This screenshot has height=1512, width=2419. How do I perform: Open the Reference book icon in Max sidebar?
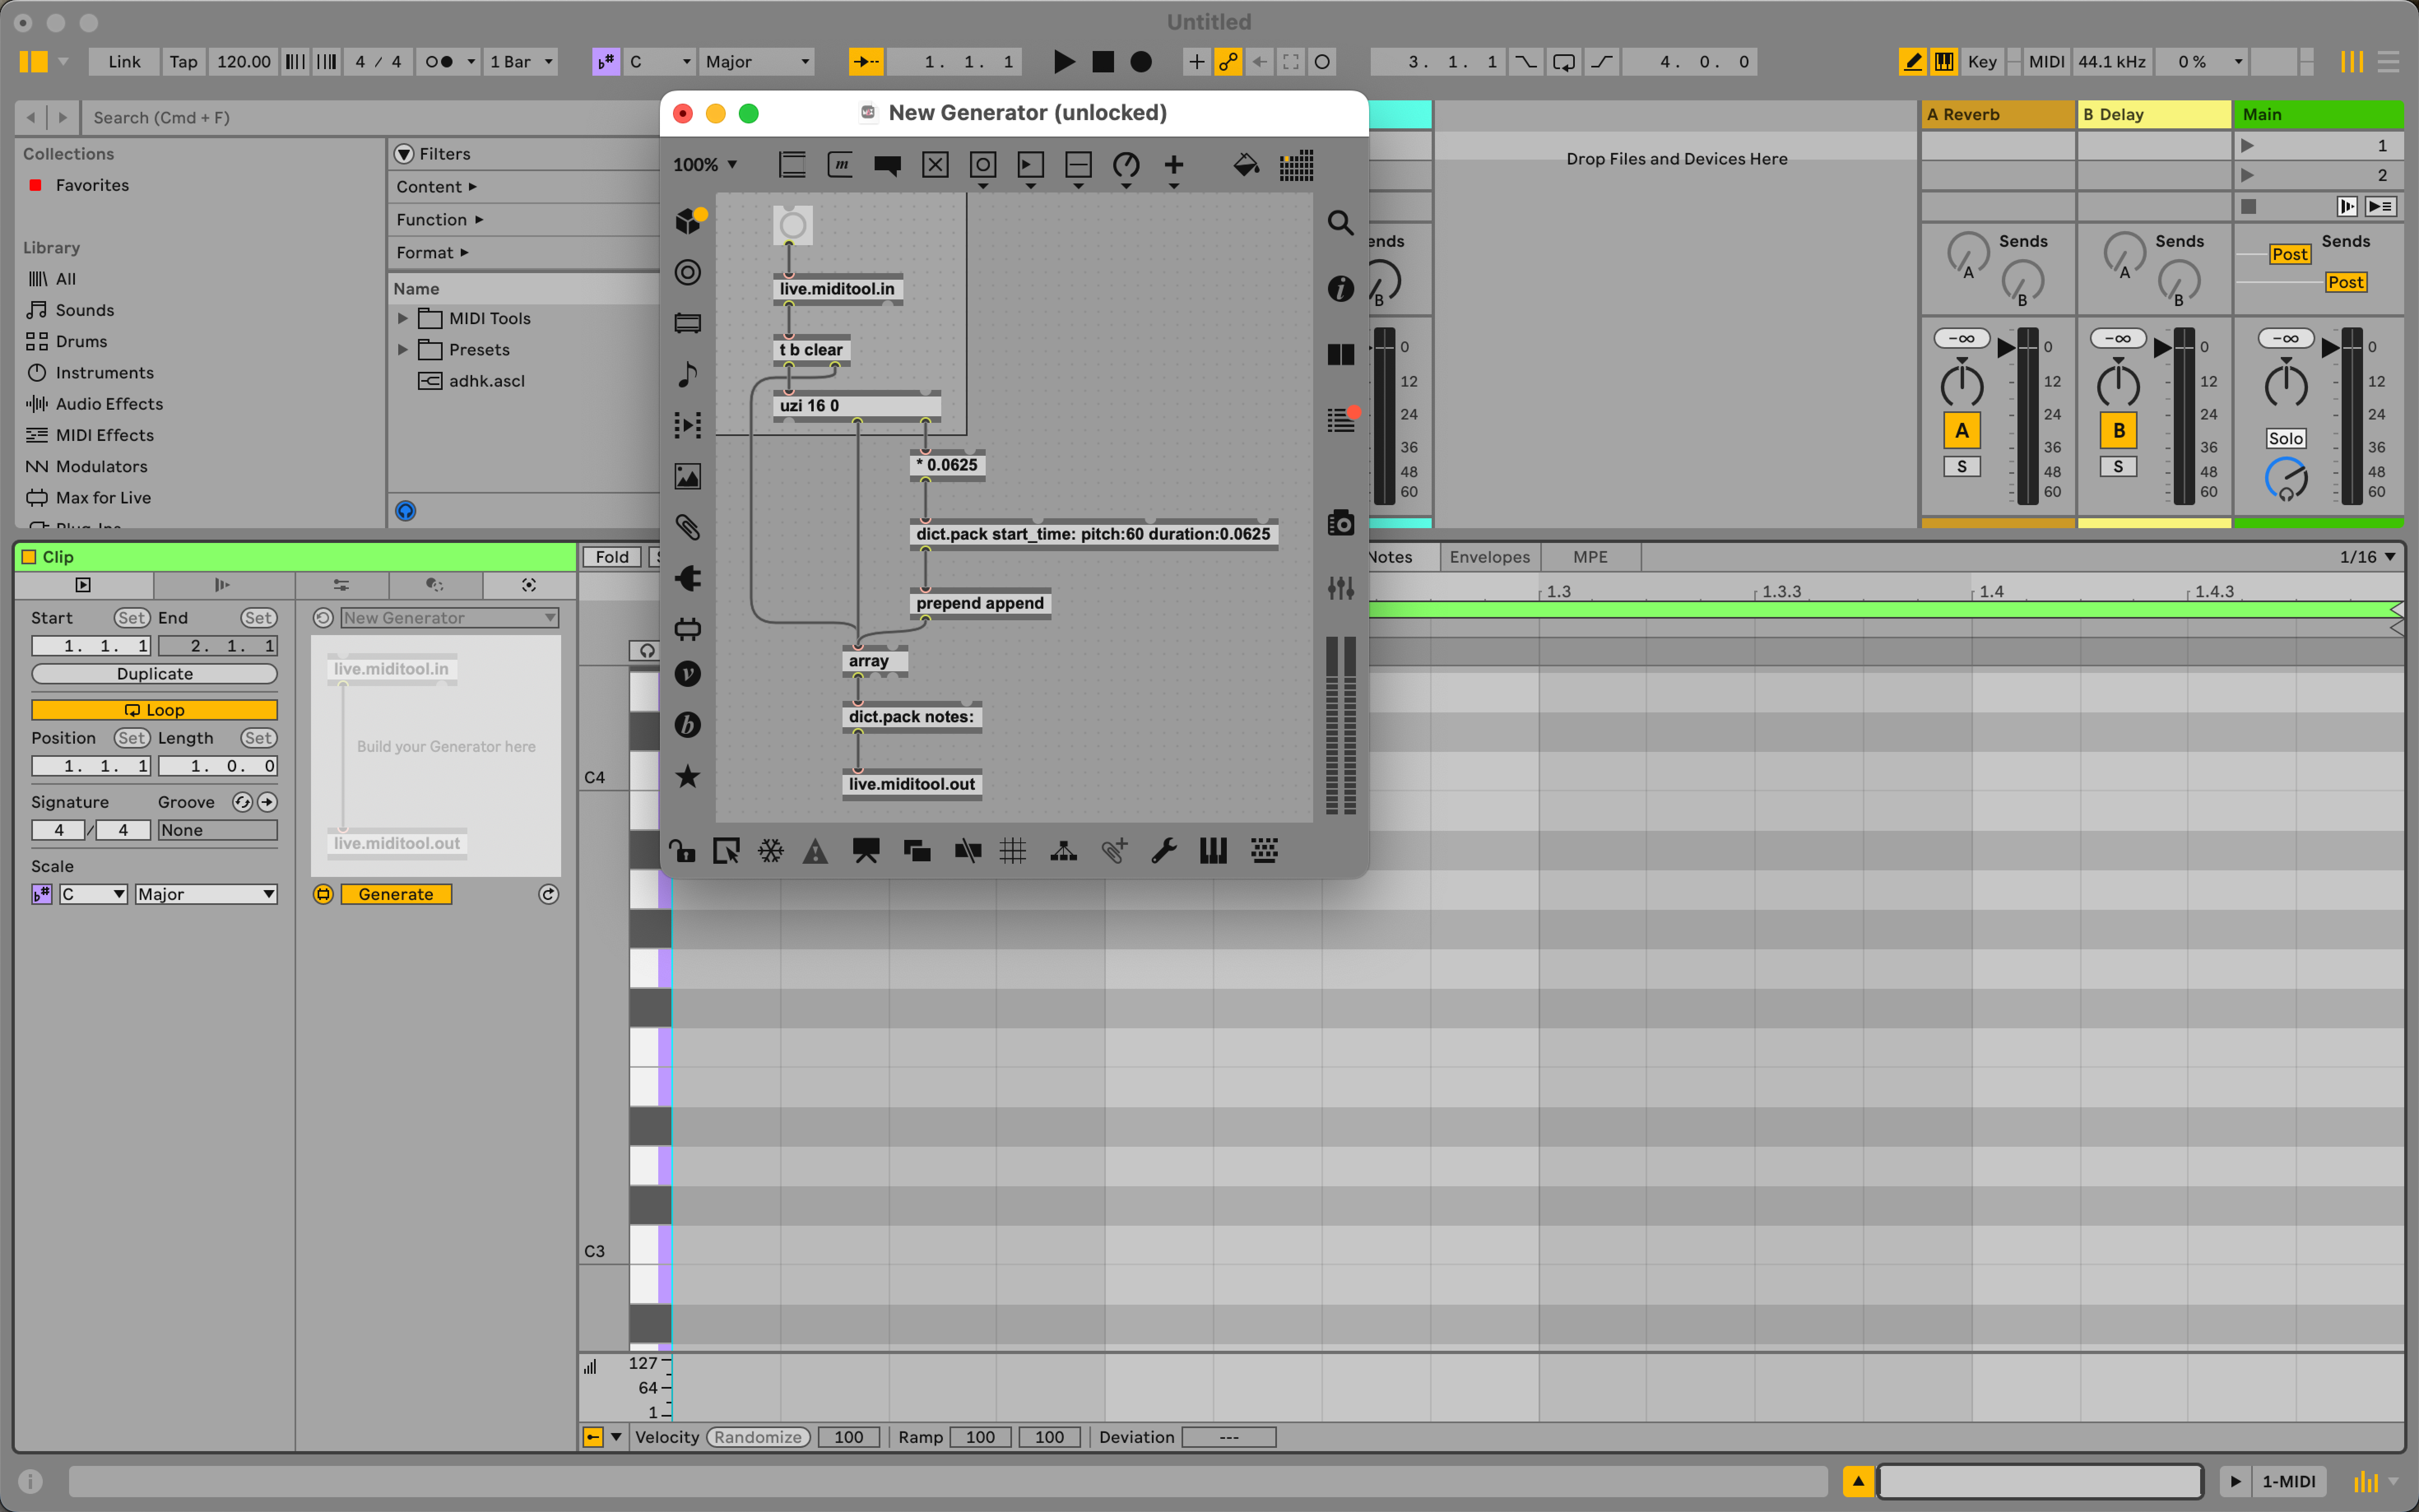1341,354
